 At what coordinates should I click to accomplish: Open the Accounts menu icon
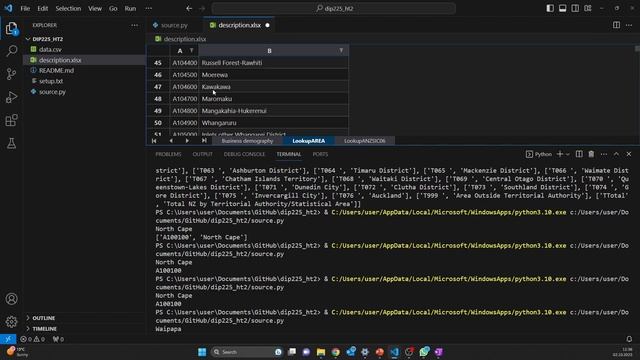[x=11, y=299]
